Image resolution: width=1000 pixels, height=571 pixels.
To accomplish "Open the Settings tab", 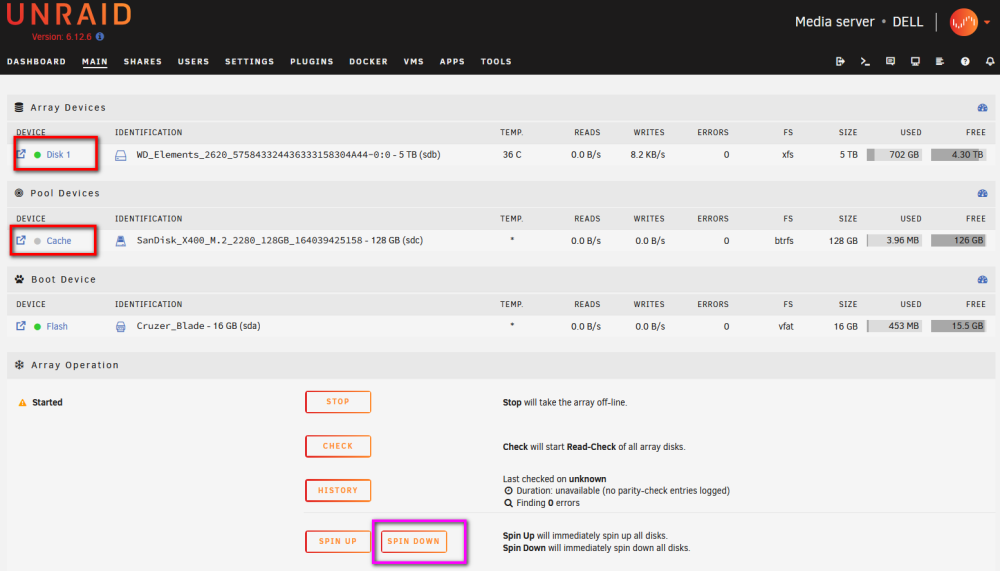I will coord(249,62).
